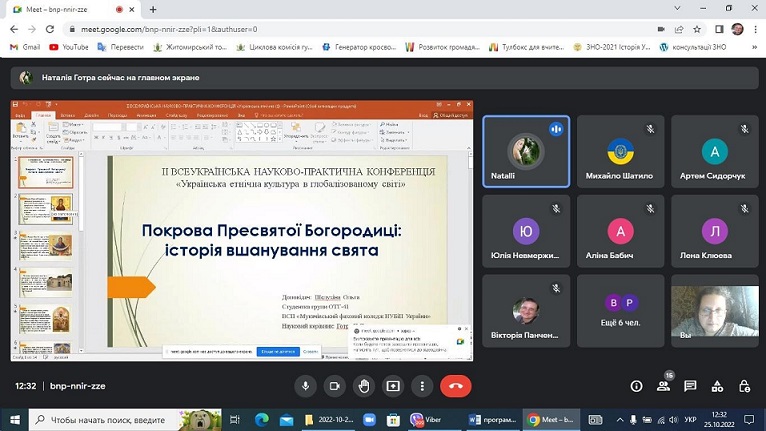Open the chat panel icon
Screen dimensions: 766x431
(690, 387)
